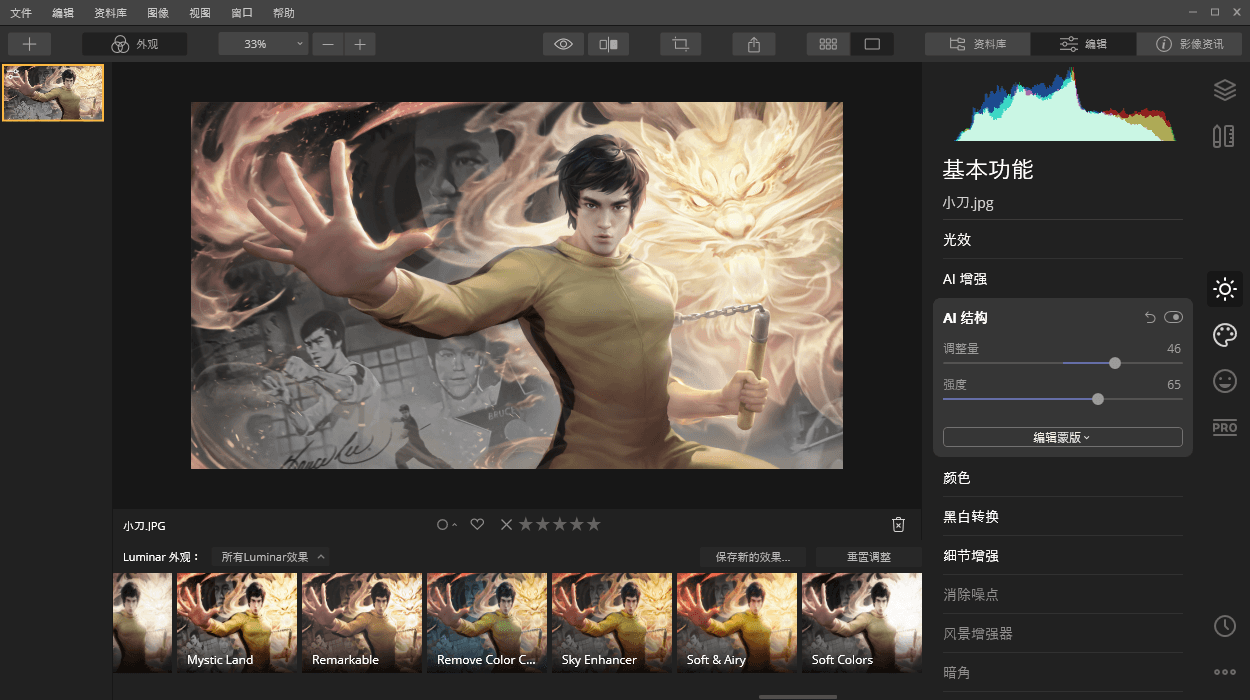Click the 强度 slider handle
The width and height of the screenshot is (1250, 700).
tap(1098, 399)
